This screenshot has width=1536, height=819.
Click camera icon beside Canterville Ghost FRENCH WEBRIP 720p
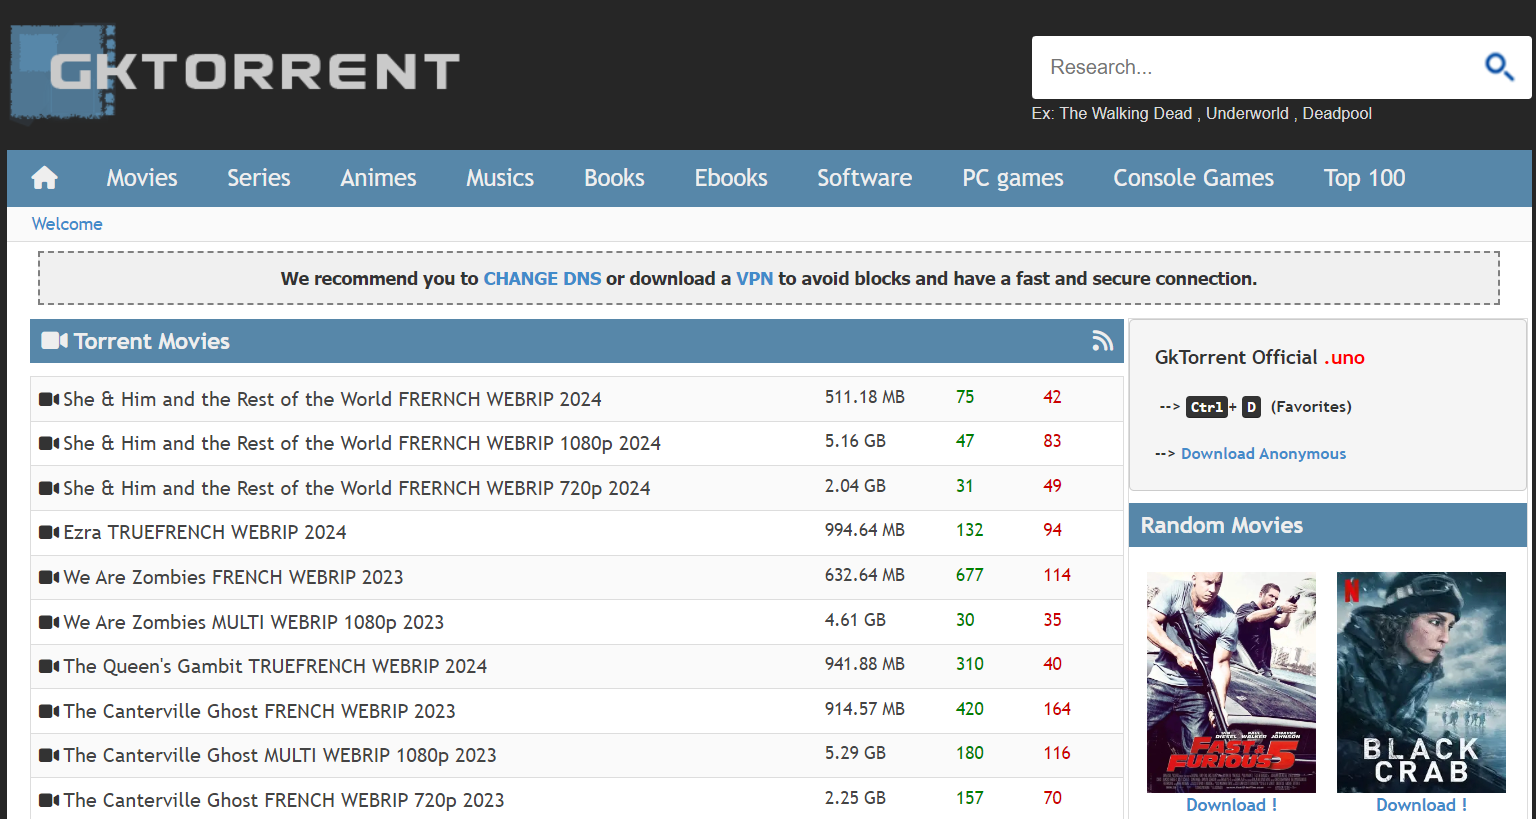pyautogui.click(x=49, y=800)
